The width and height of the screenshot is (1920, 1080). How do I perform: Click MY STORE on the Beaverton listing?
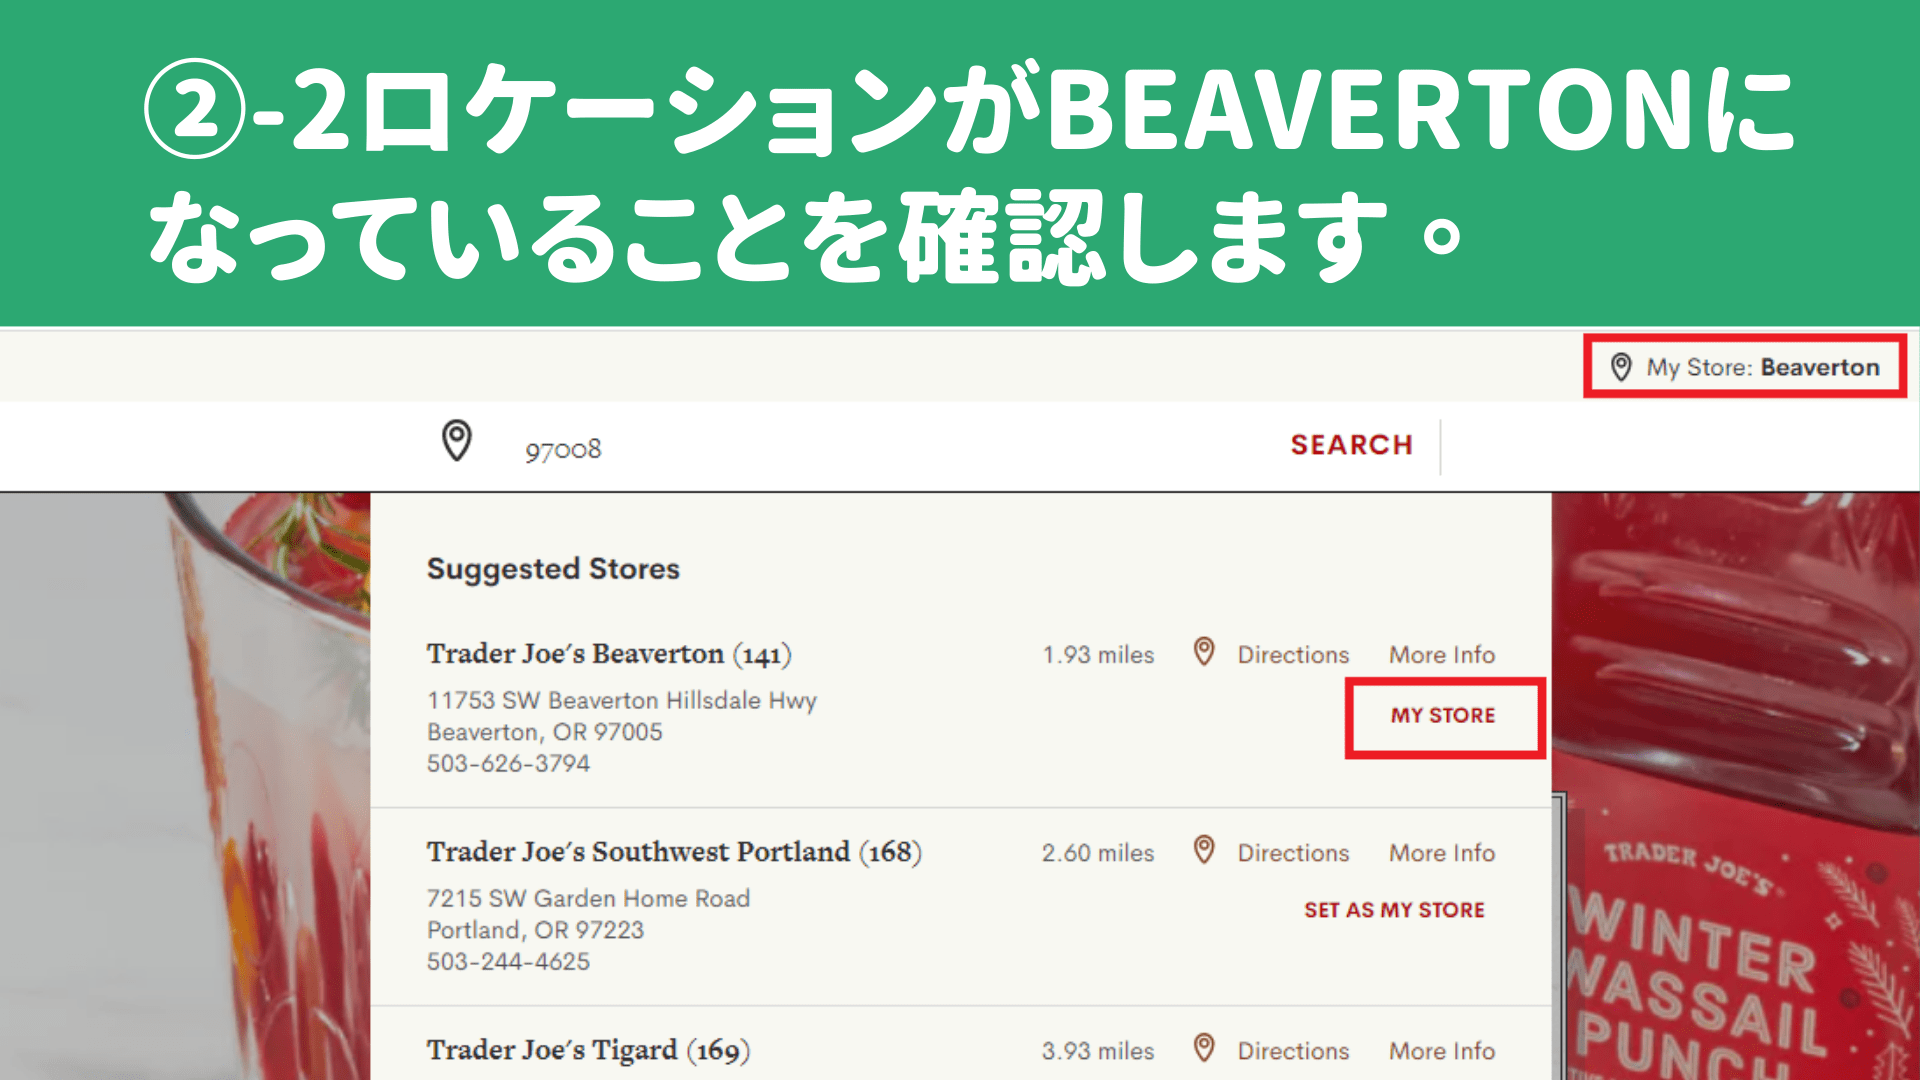[x=1443, y=716]
